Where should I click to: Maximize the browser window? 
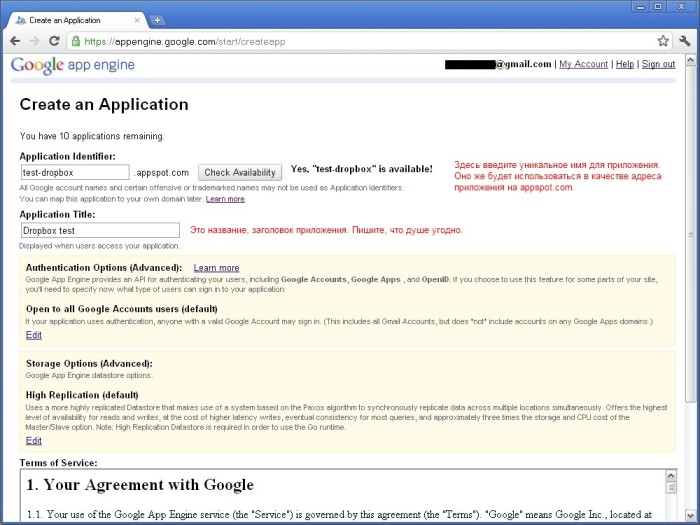coord(658,7)
